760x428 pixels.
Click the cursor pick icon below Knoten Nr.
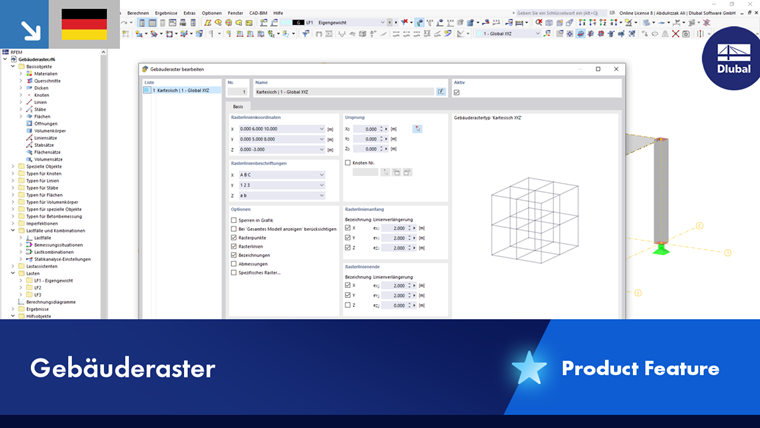coord(385,172)
